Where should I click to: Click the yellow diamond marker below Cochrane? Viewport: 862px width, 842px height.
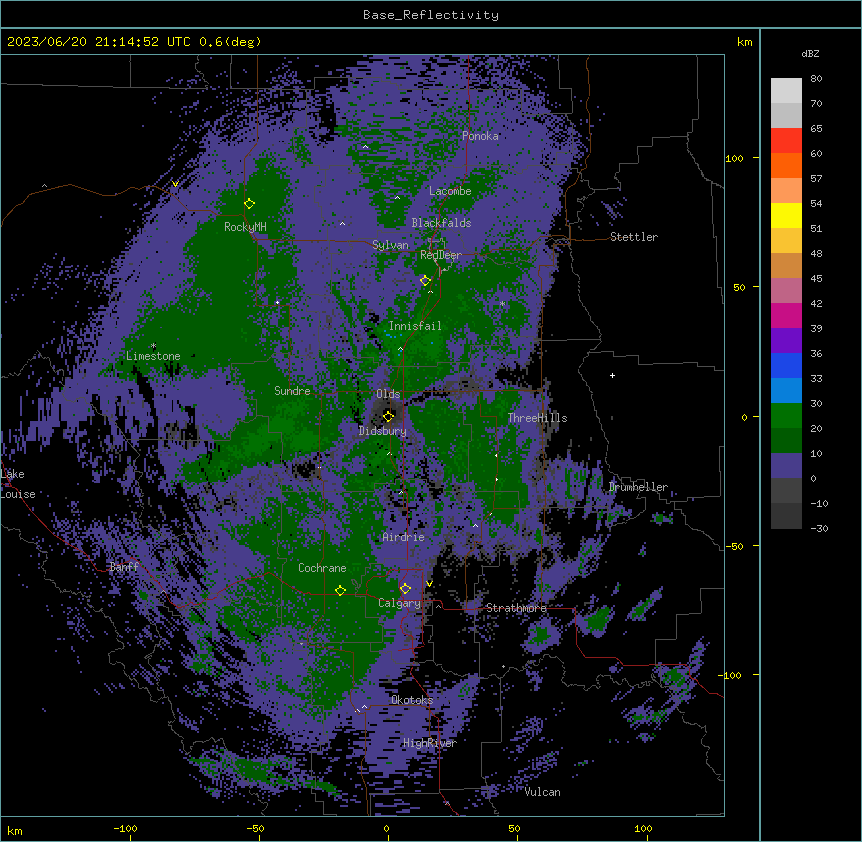click(x=340, y=590)
